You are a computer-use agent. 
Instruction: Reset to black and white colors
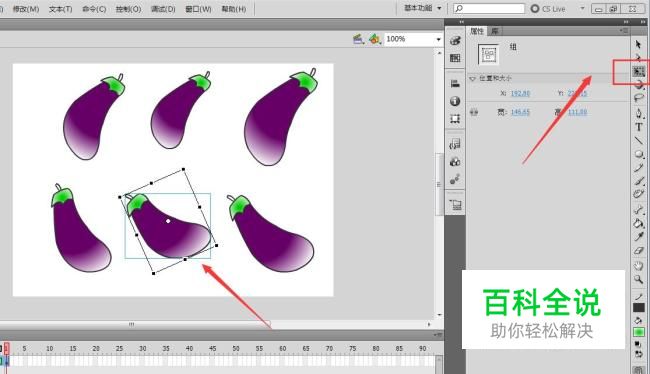(638, 344)
